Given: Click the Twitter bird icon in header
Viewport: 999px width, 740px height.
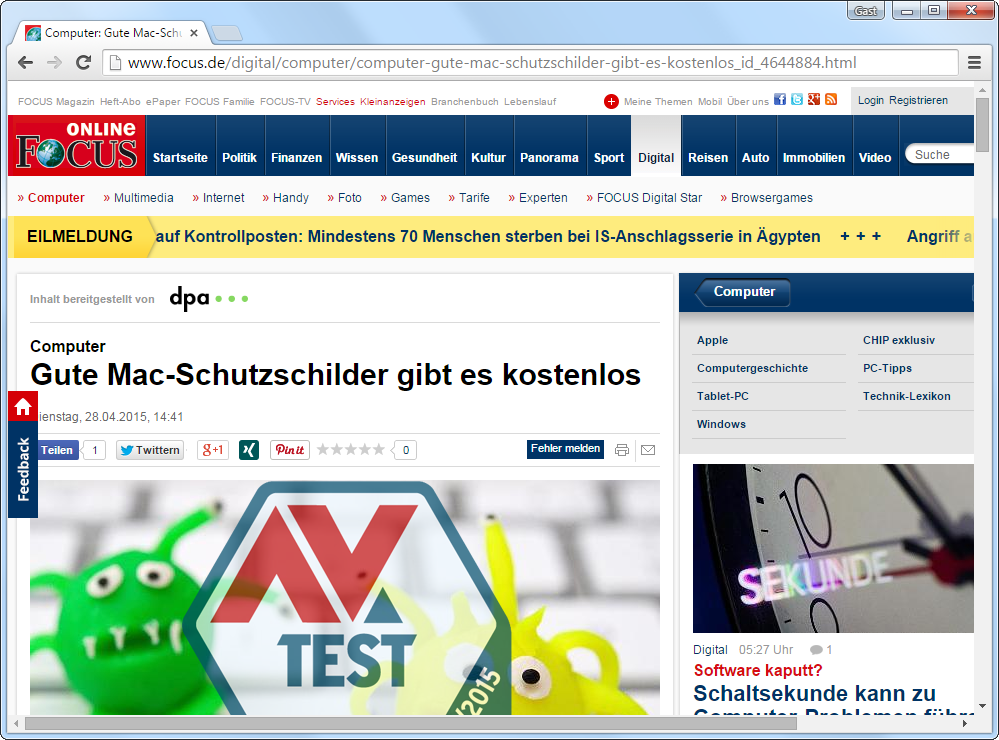Looking at the screenshot, I should (x=797, y=100).
